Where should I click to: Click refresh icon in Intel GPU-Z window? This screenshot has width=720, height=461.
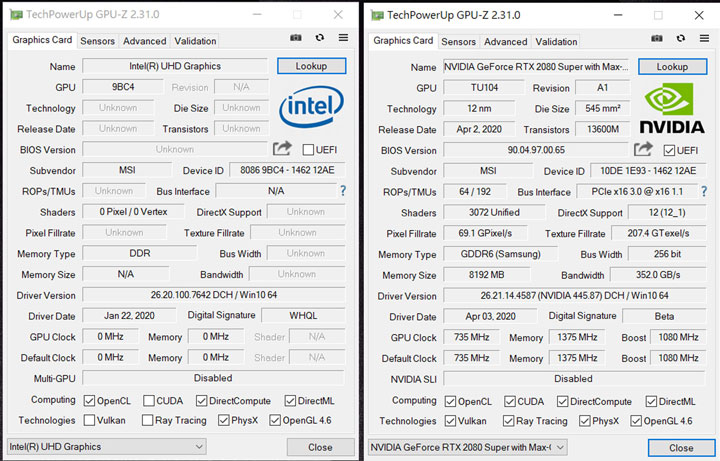click(320, 38)
